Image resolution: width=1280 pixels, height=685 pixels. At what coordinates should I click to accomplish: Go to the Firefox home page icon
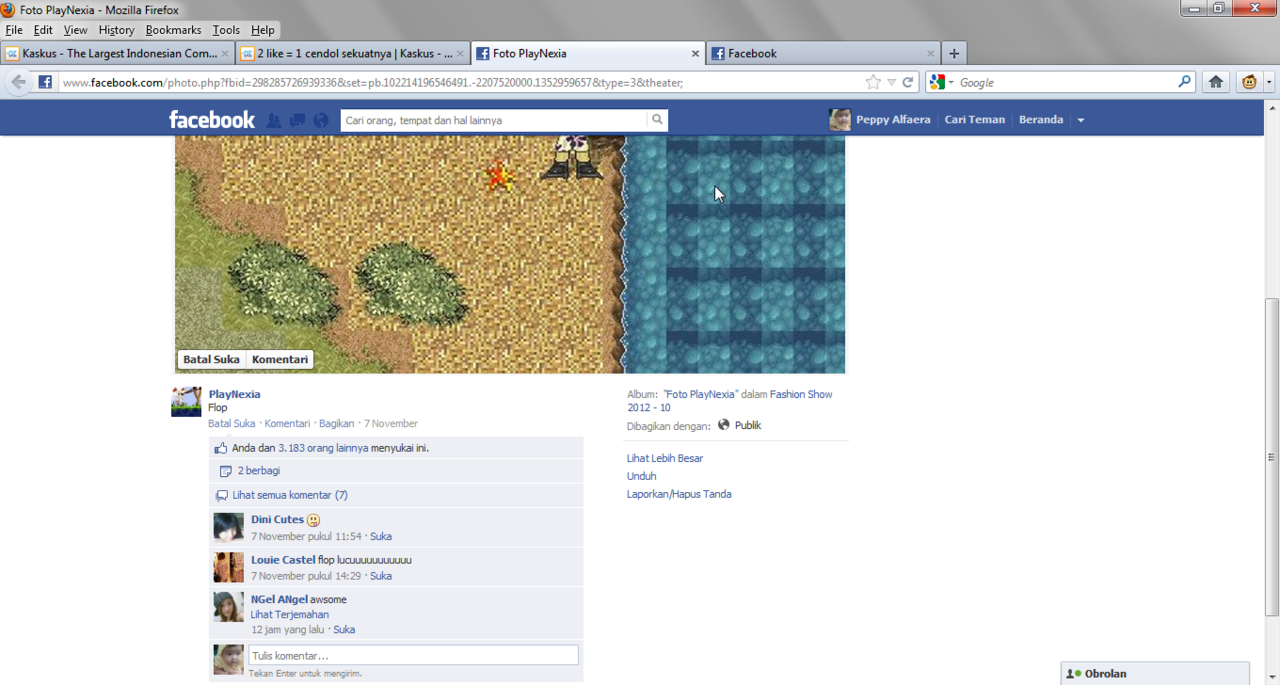(1216, 82)
